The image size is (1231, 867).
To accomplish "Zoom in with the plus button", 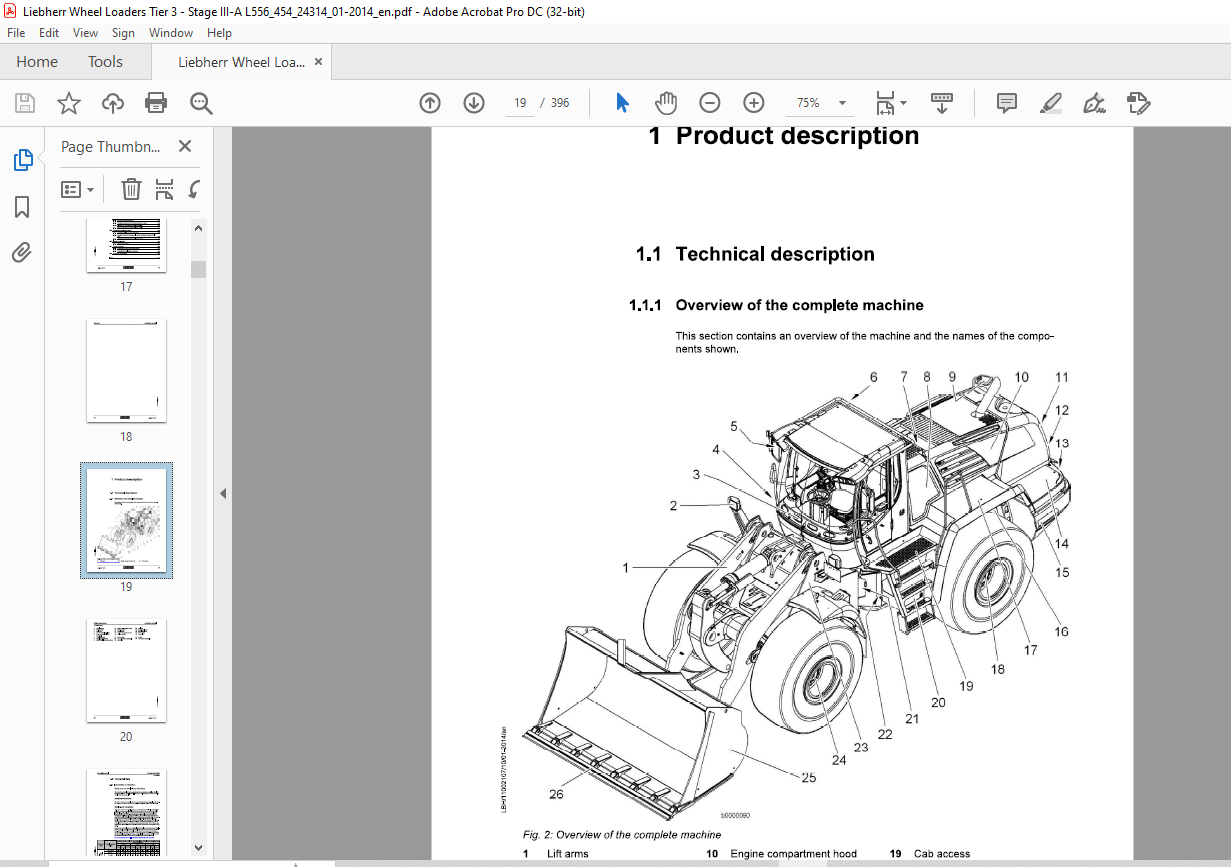I will (x=754, y=103).
